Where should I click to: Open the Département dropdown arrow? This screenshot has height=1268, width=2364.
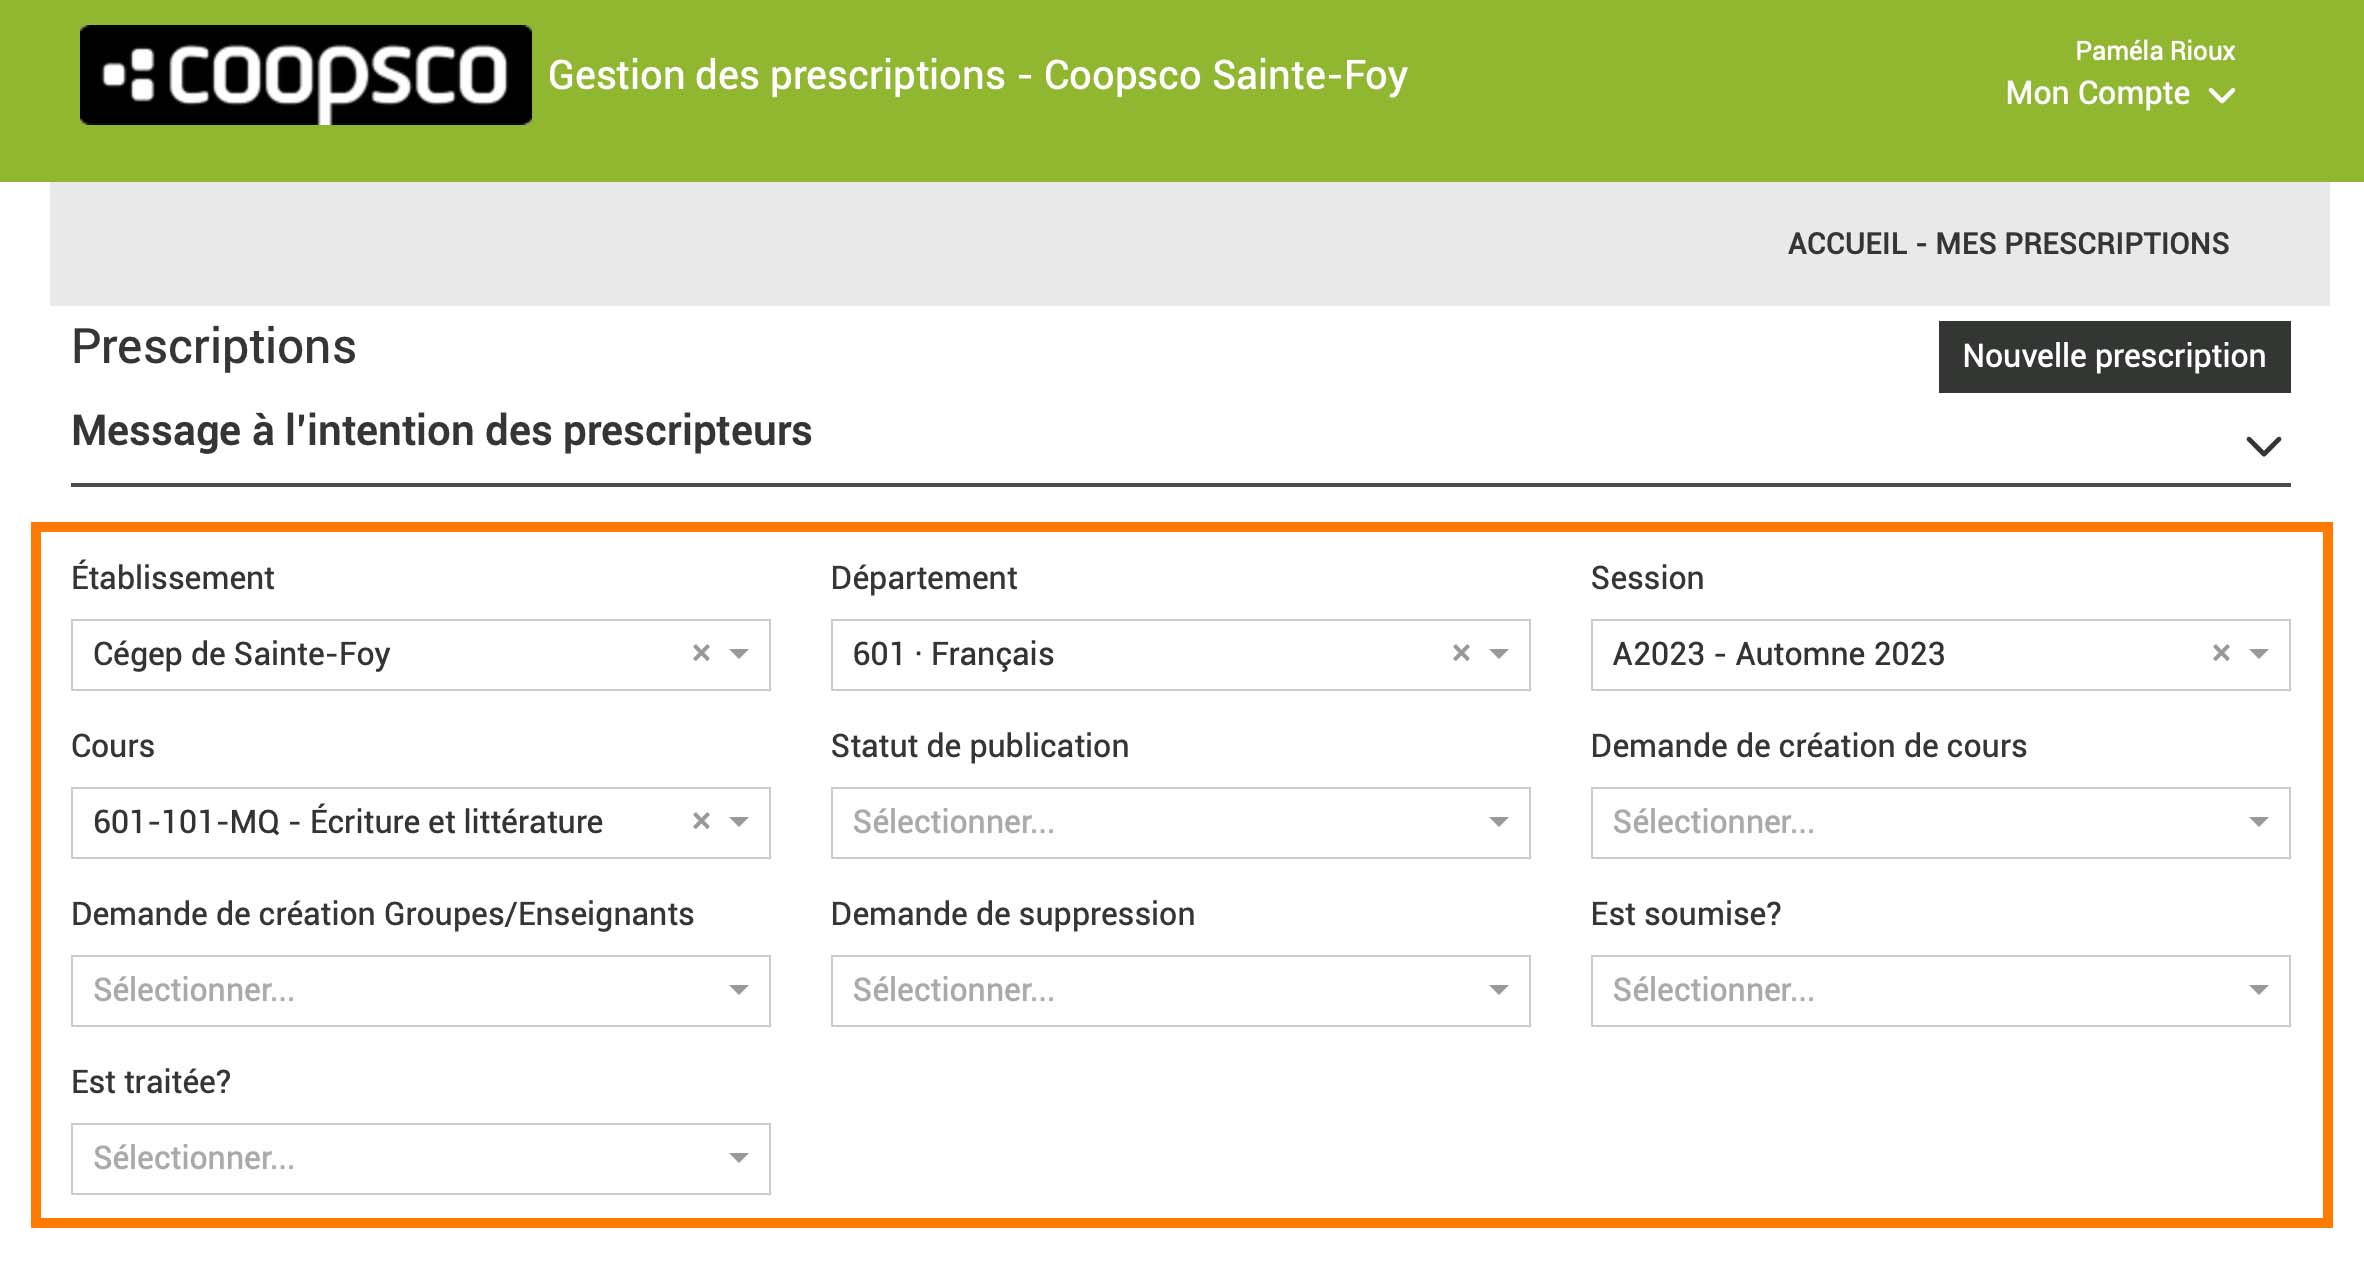point(1499,654)
